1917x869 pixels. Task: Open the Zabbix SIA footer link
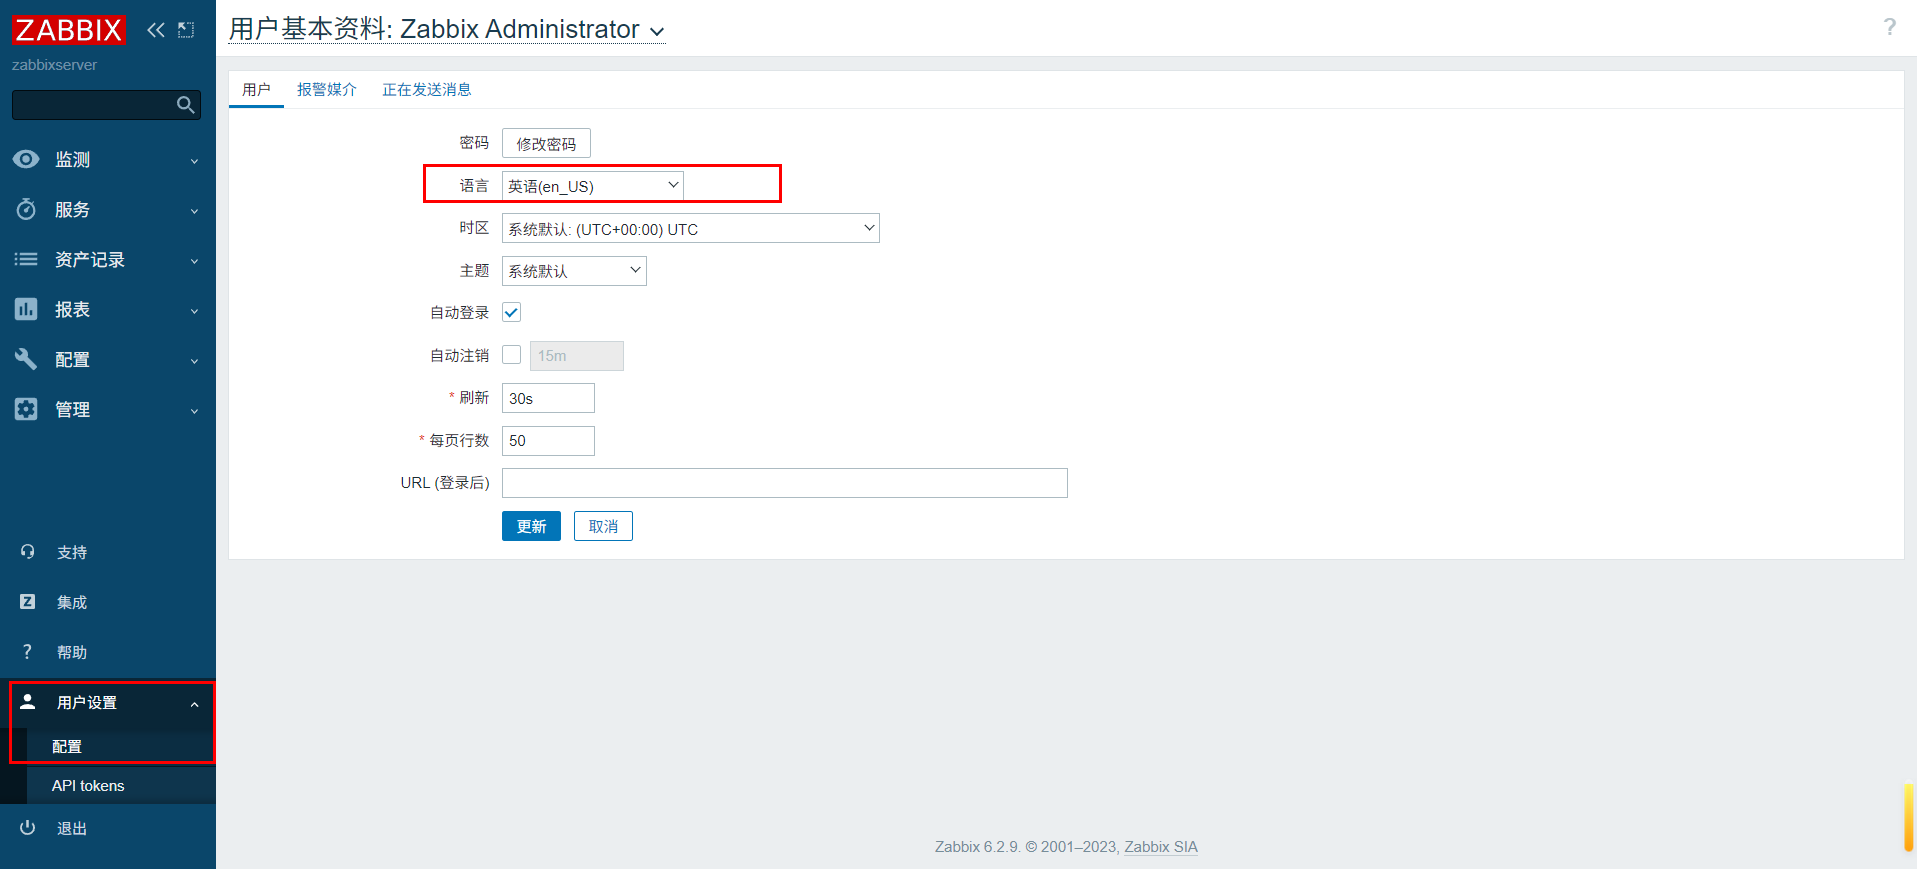point(1160,846)
